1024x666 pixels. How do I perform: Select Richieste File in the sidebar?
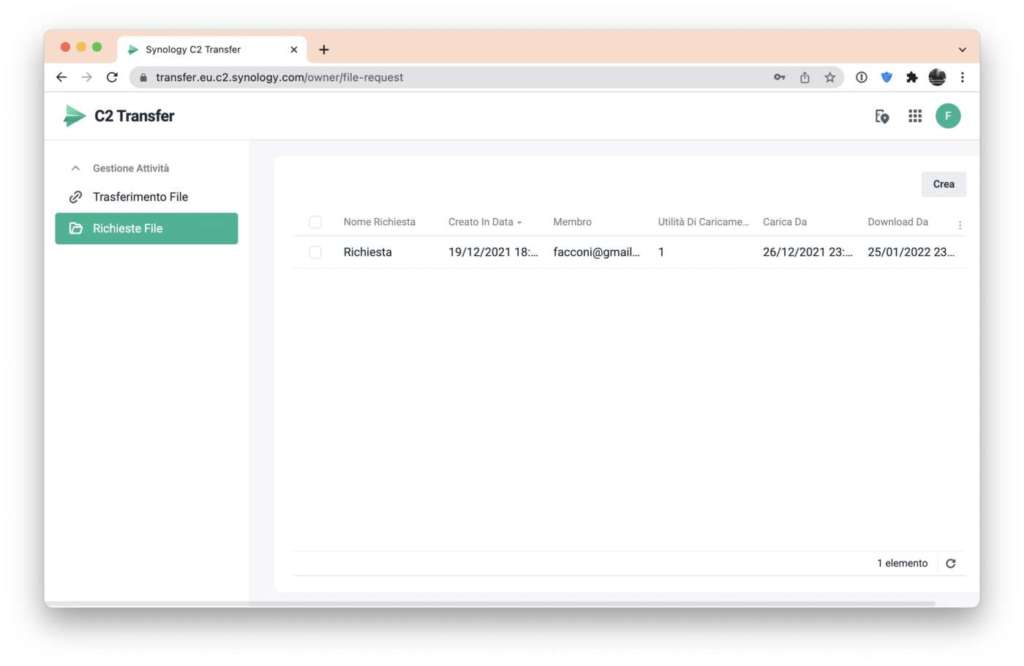click(146, 228)
